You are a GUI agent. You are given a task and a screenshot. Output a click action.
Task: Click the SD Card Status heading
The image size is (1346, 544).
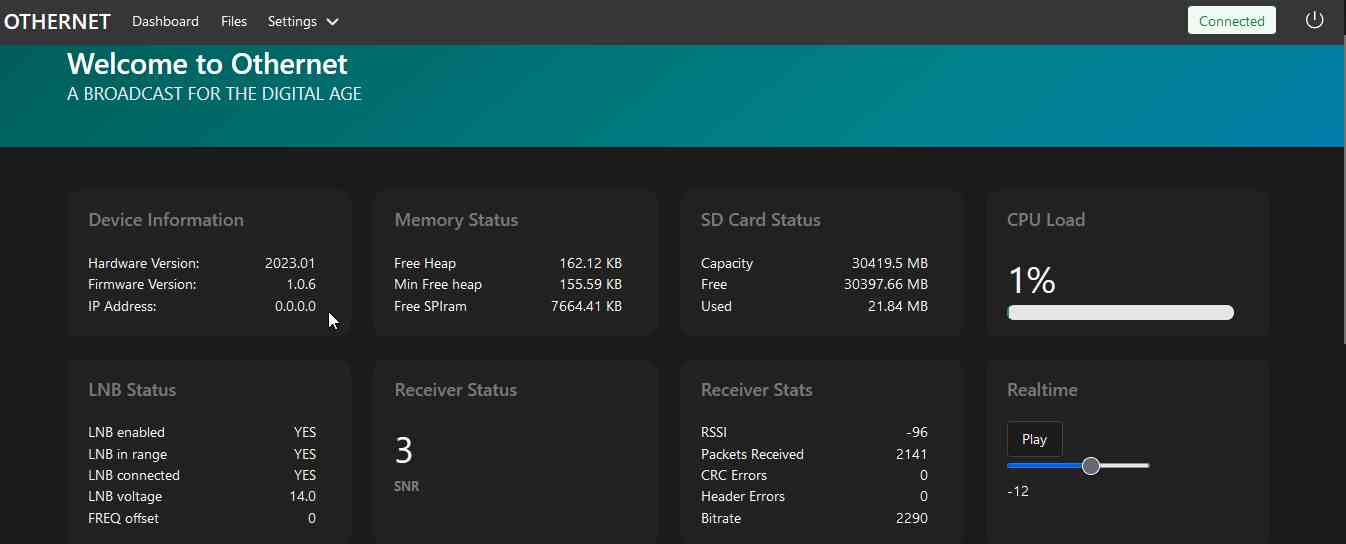point(760,220)
